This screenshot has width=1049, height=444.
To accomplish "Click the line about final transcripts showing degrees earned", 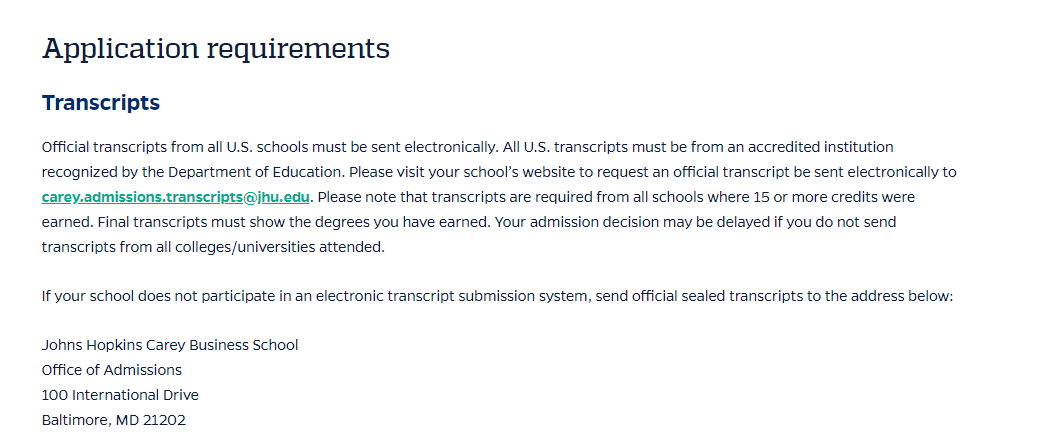I will 468,222.
